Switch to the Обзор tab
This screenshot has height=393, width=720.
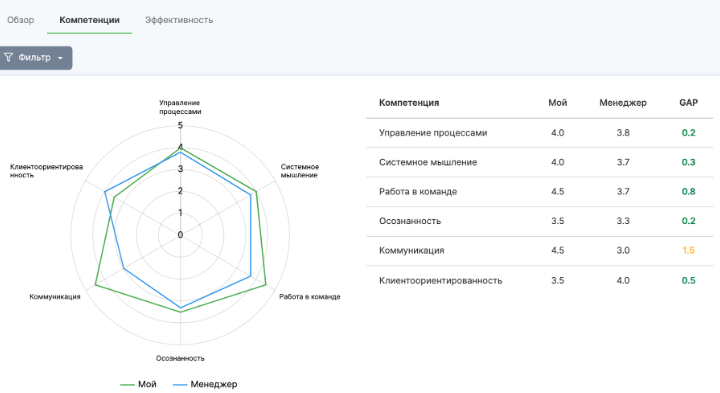[21, 20]
